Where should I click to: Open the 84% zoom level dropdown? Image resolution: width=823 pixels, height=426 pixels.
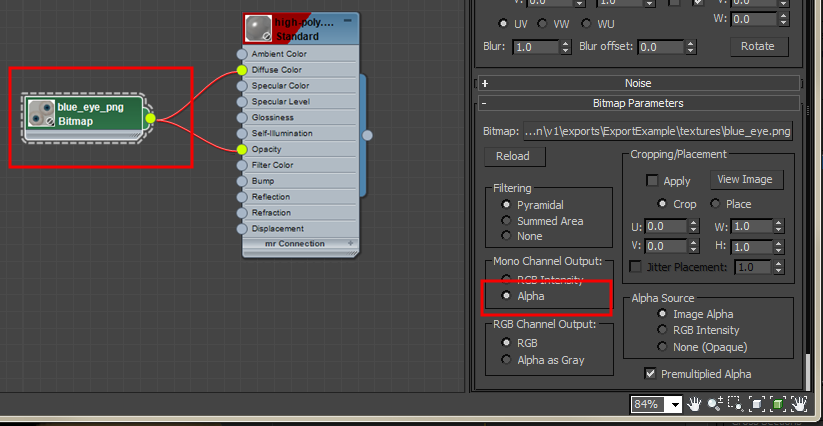[x=674, y=405]
